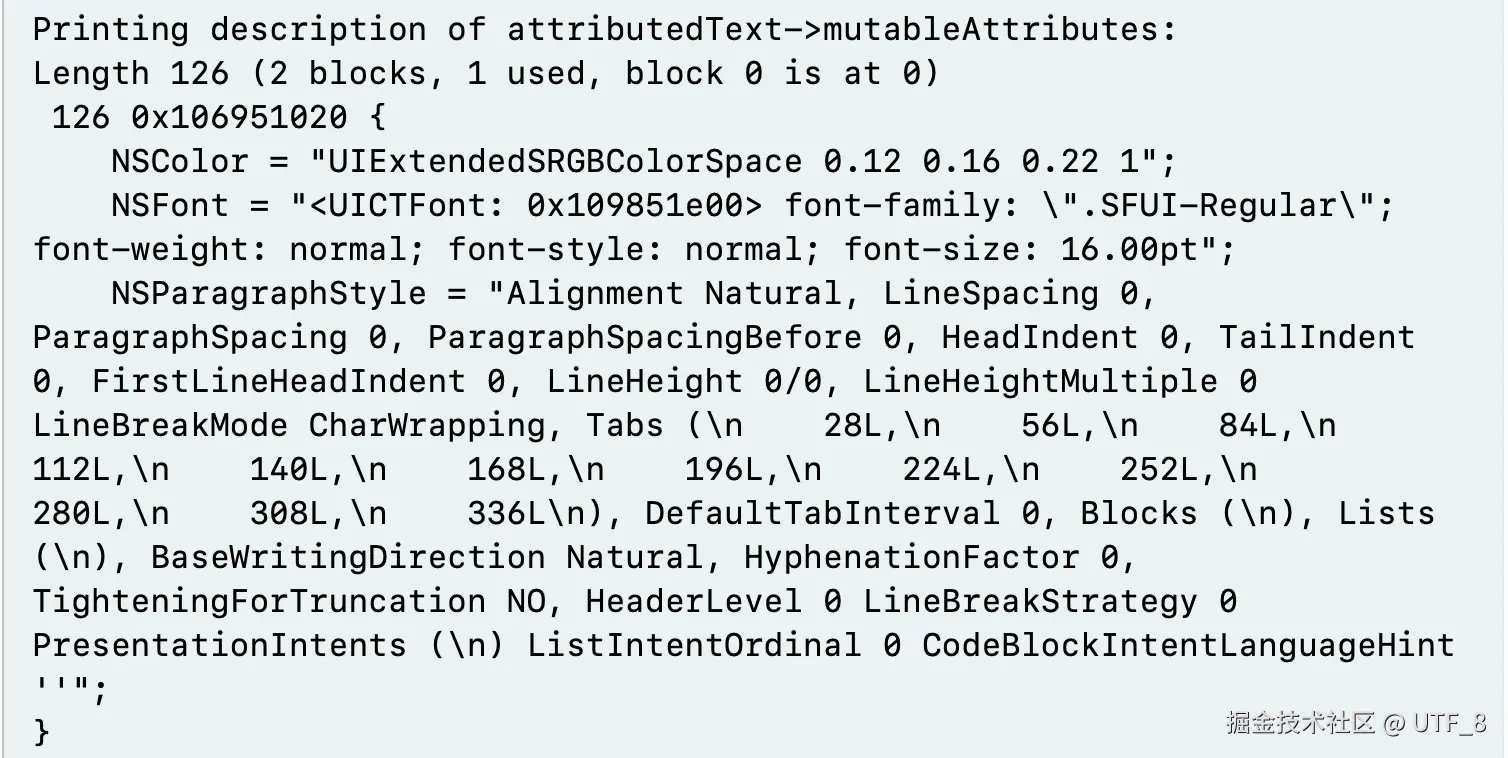
Task: Click the NSFont key
Action: click(170, 205)
